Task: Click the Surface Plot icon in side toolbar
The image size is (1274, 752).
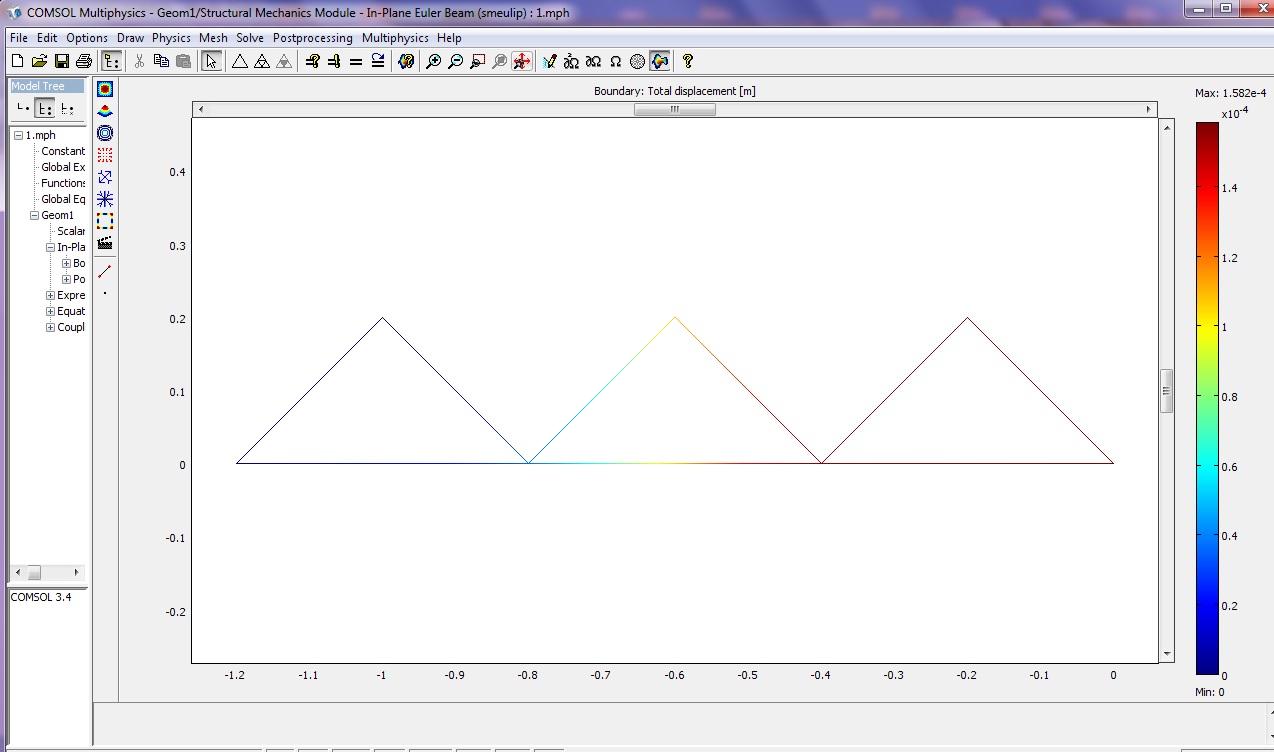Action: click(105, 89)
